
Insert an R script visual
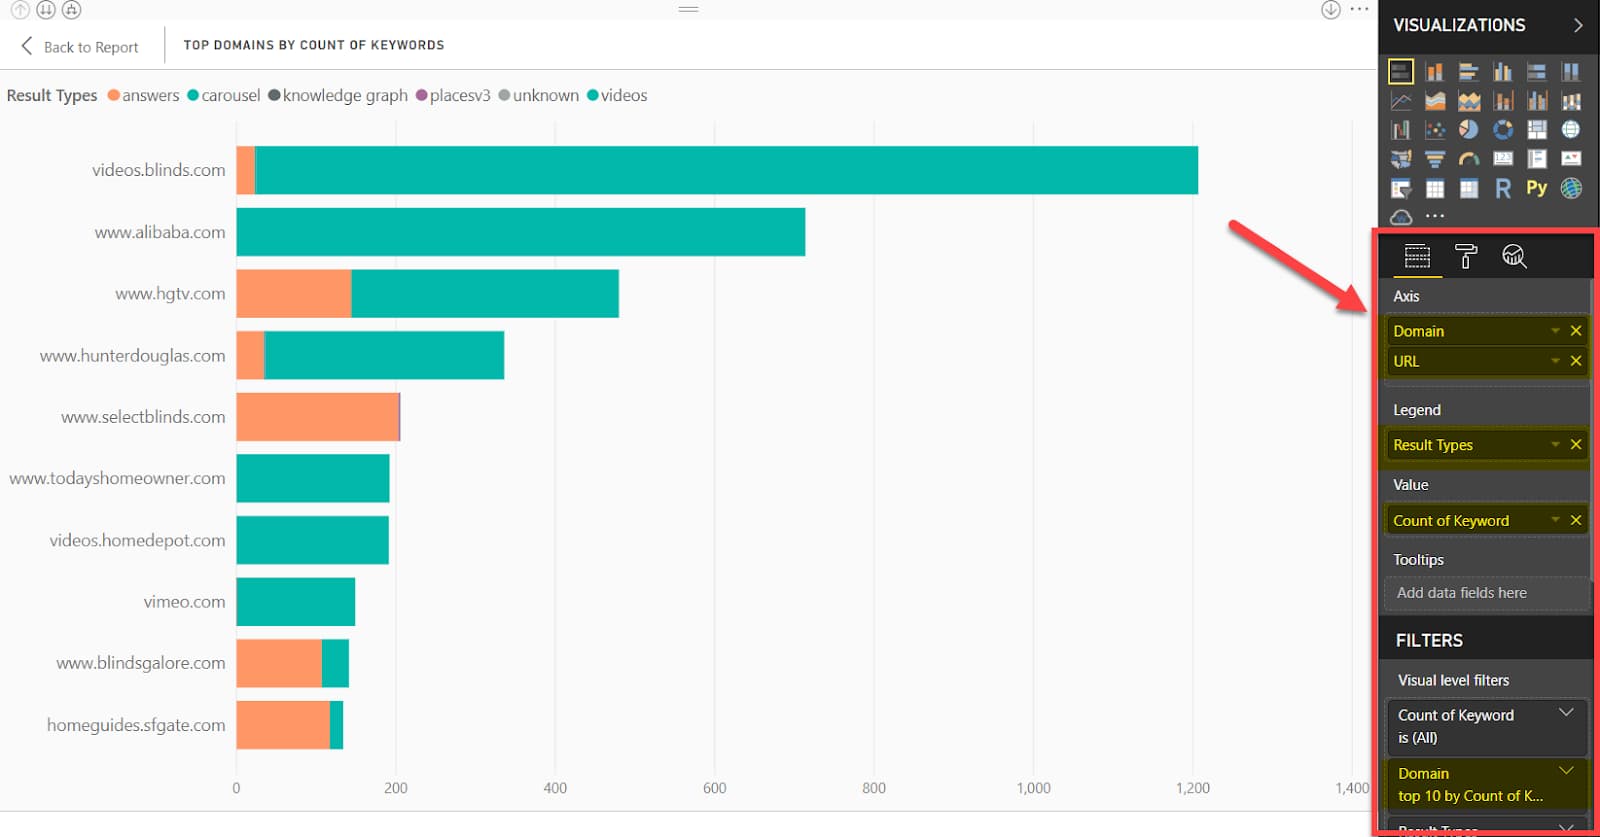click(x=1503, y=188)
